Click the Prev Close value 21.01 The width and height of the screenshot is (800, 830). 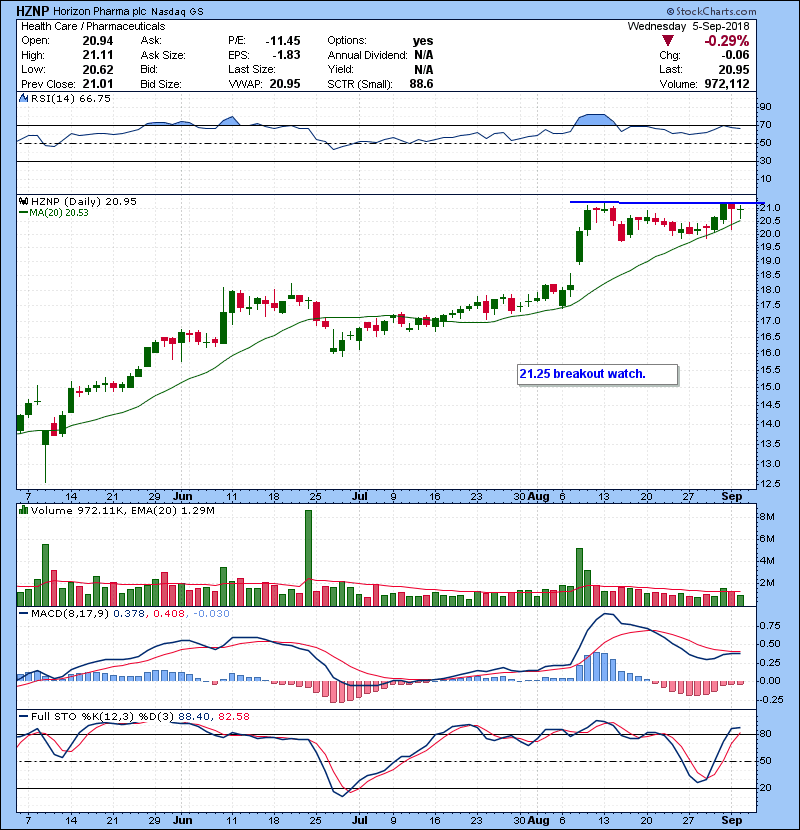click(98, 84)
